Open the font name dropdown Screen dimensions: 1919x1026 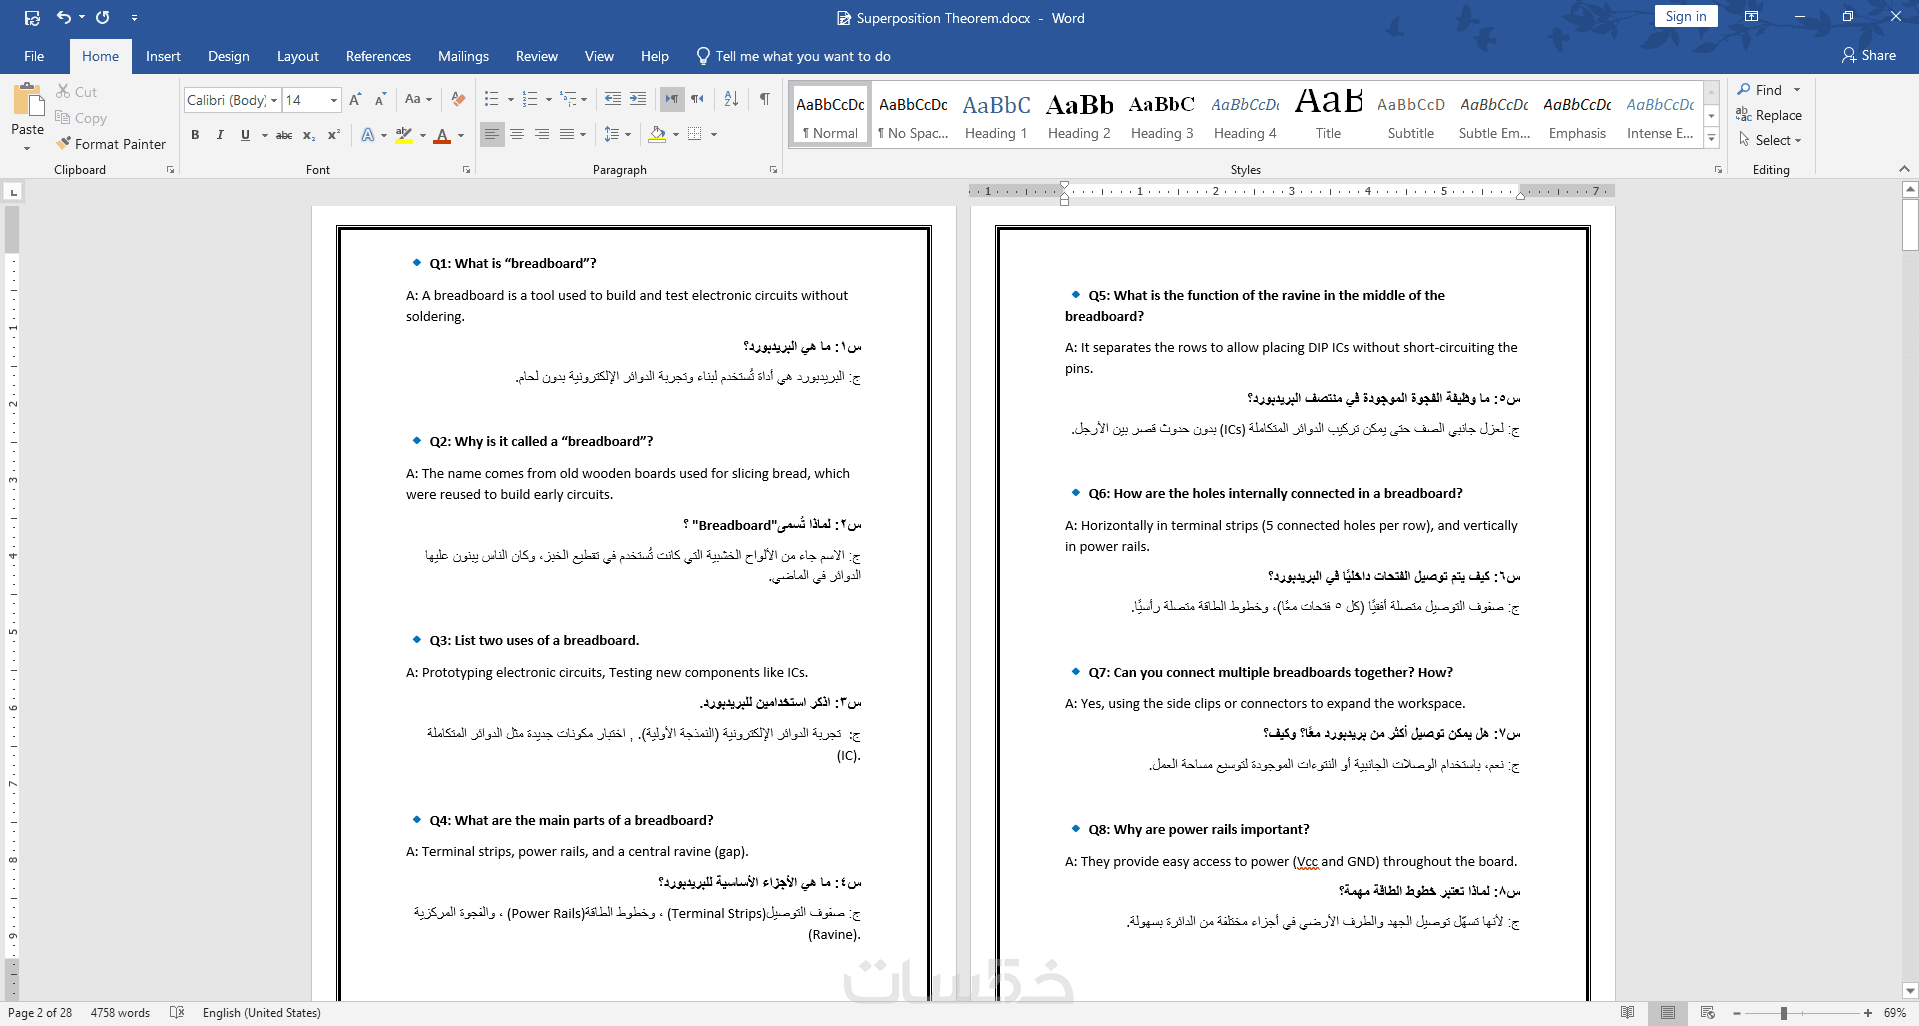click(274, 100)
